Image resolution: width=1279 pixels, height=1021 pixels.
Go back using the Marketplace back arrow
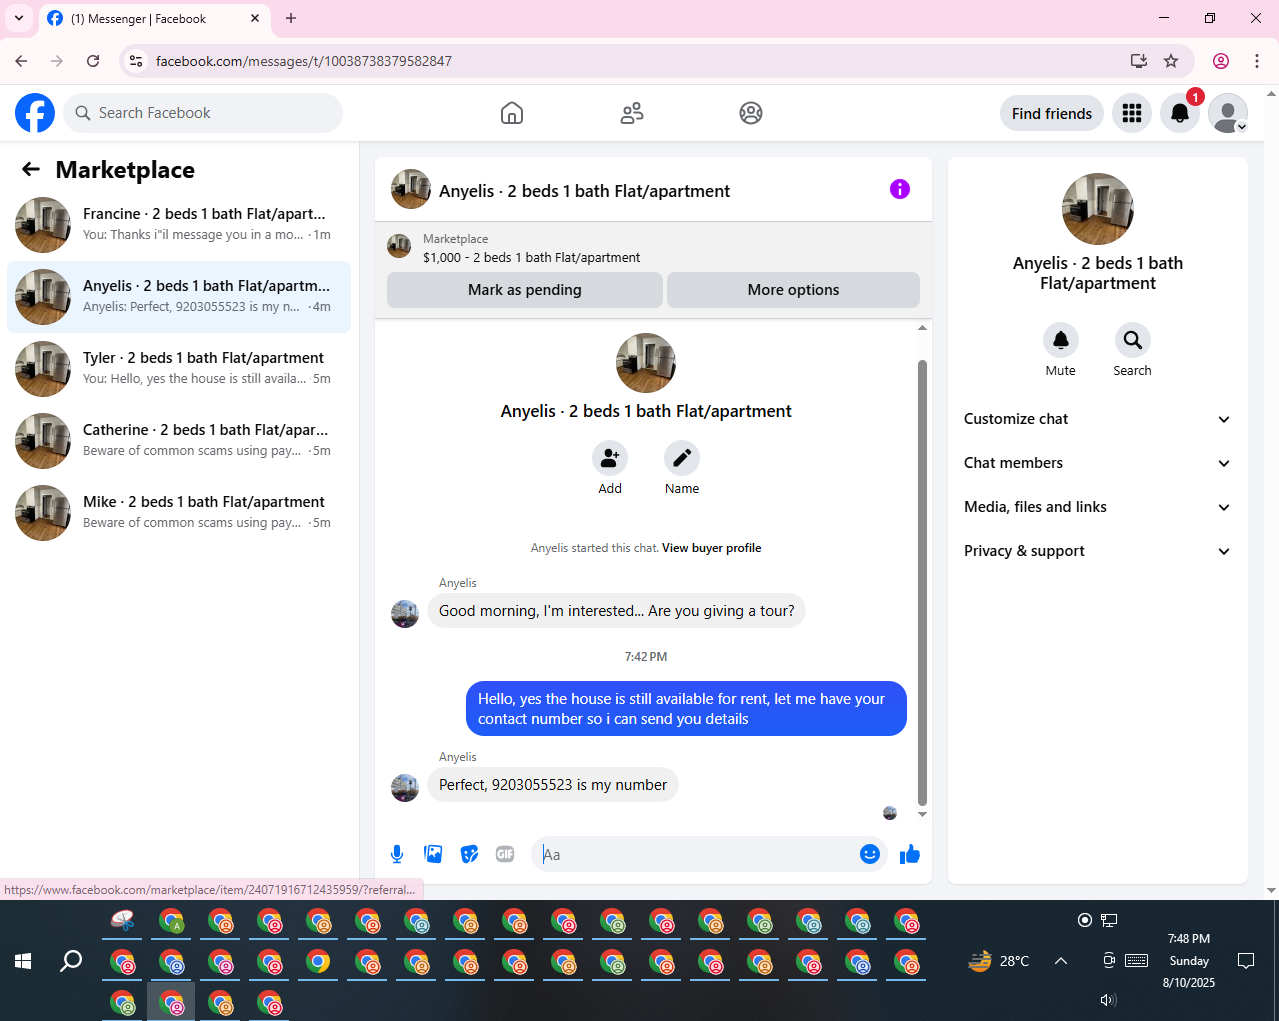click(31, 170)
